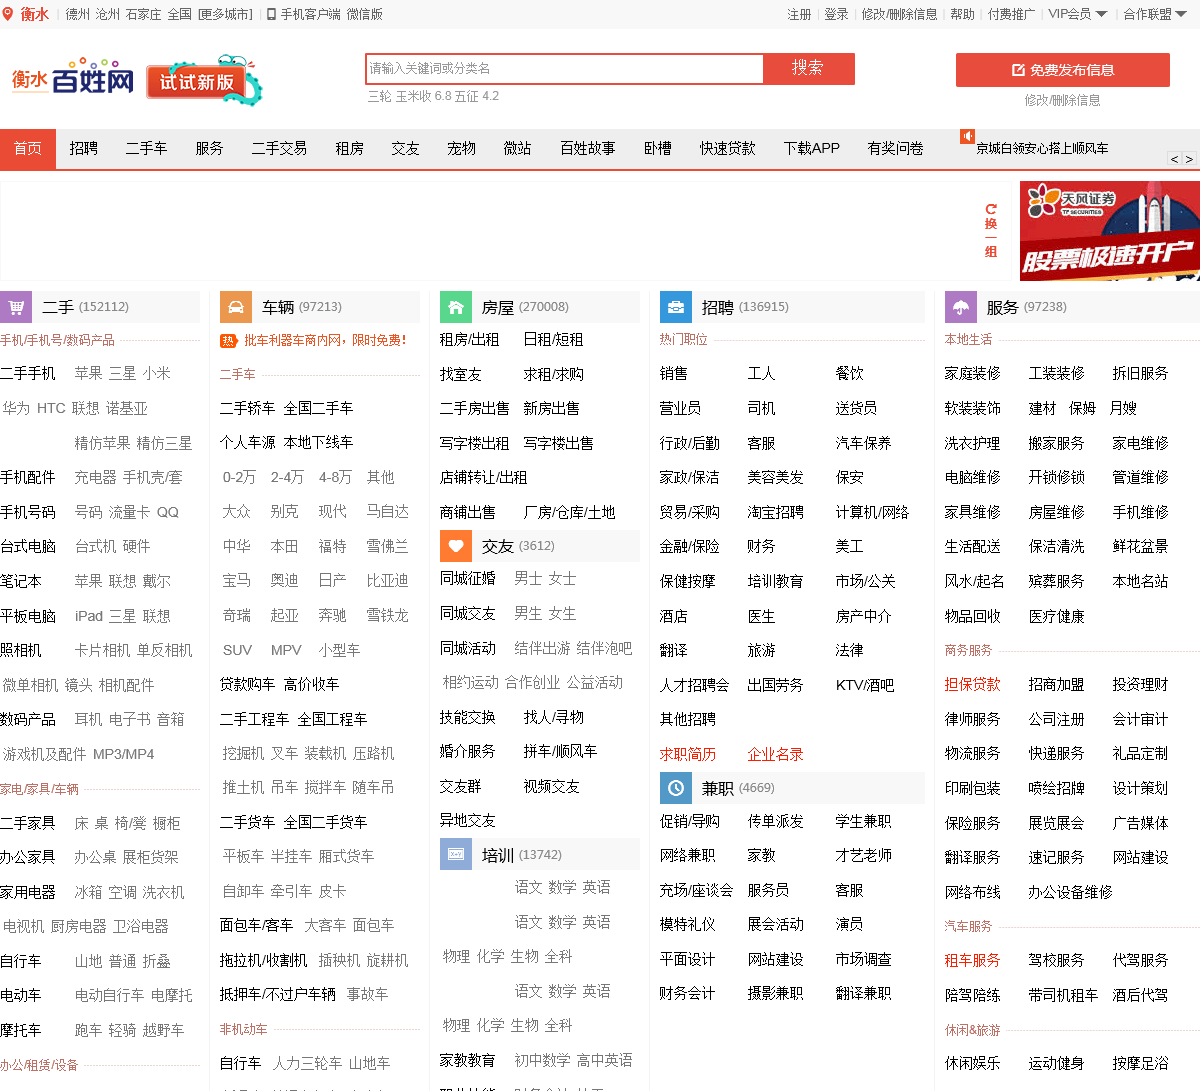Open the 有奖问卷 navigation tab
1200x1091 pixels.
(x=896, y=148)
